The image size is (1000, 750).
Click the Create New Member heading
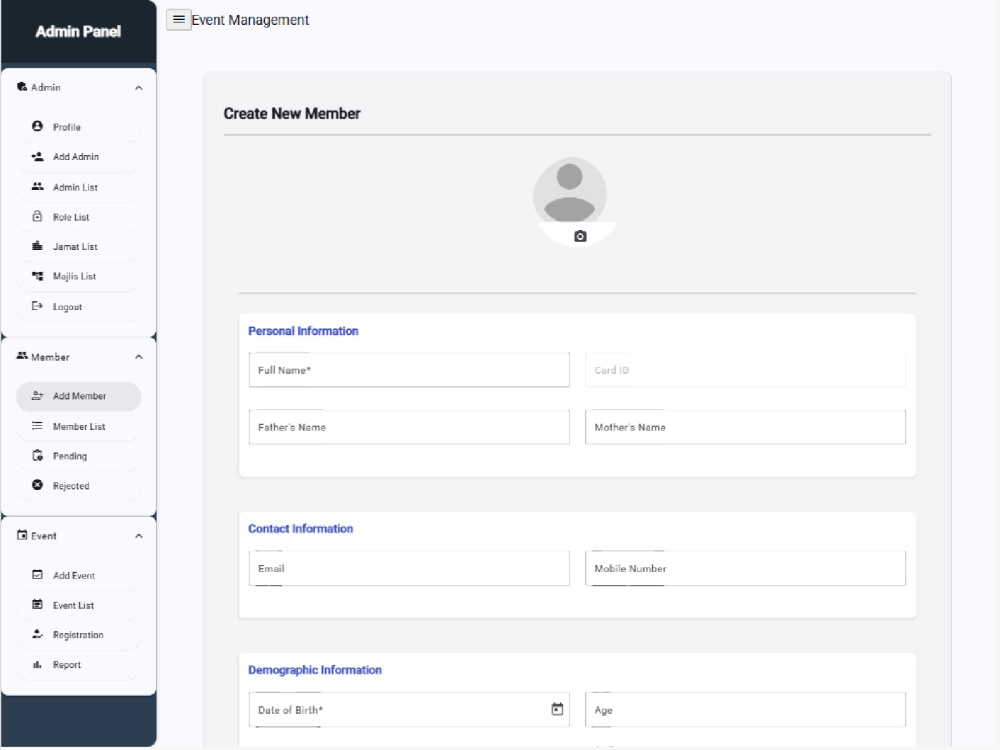click(291, 114)
